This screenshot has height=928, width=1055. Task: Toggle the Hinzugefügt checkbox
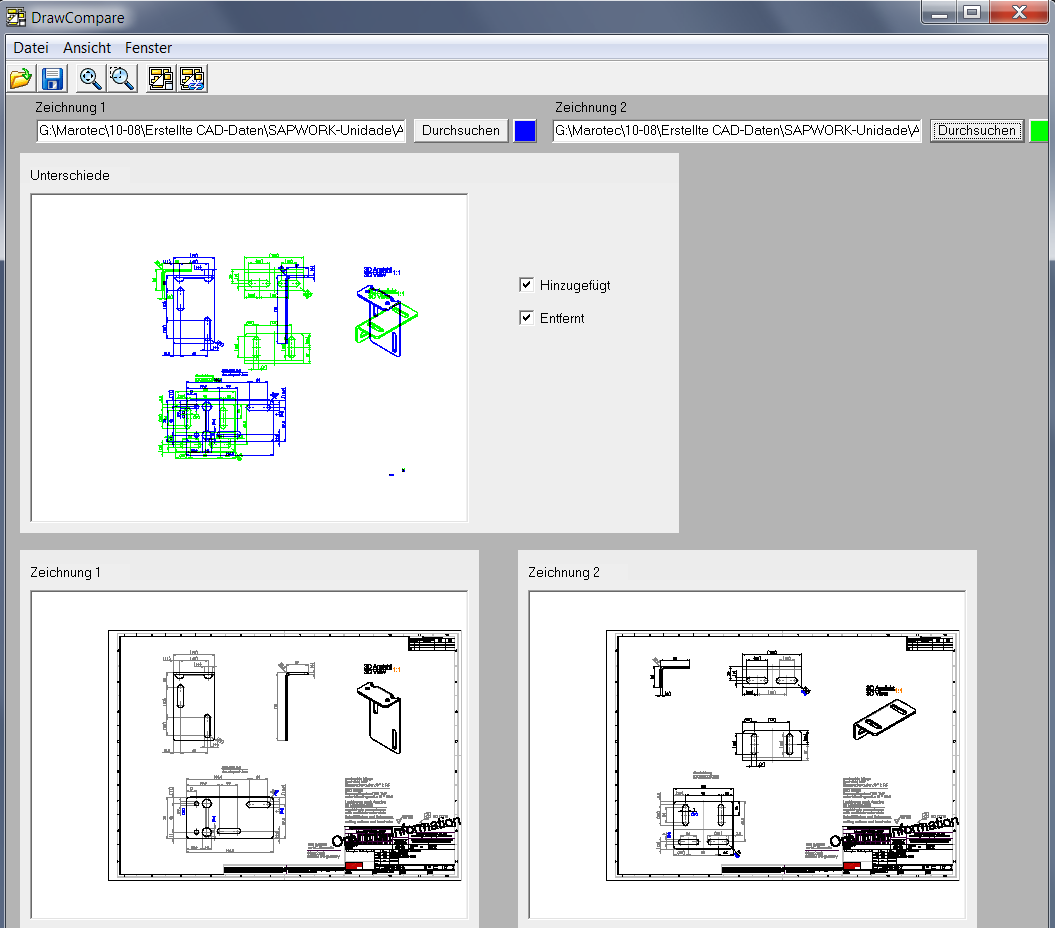pyautogui.click(x=526, y=284)
